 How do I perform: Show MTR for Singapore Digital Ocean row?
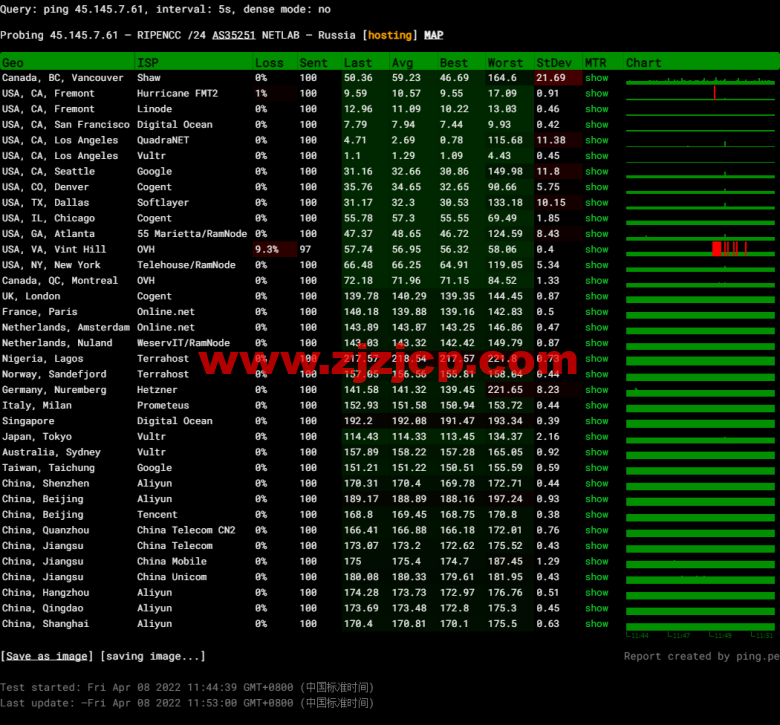pos(596,421)
